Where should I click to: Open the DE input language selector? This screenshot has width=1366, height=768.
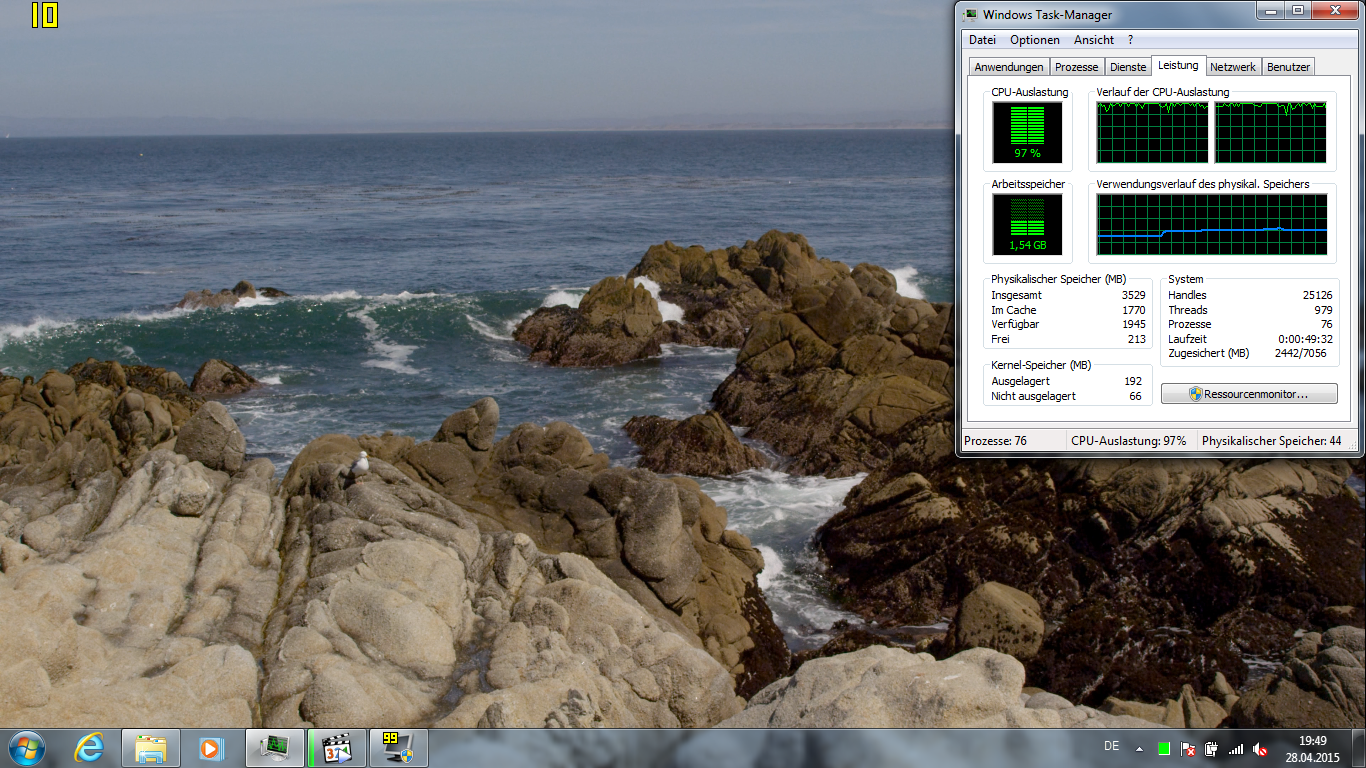click(1111, 747)
